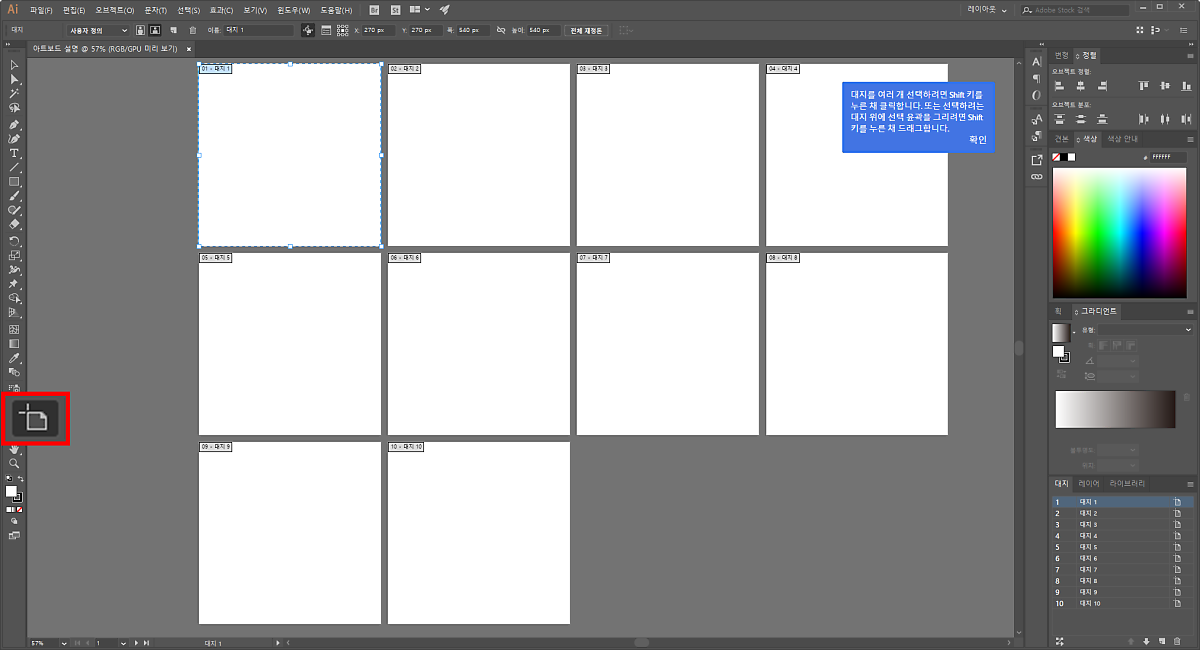
Task: Open the artboard preset dropdown 사용자 정의
Action: [98, 31]
